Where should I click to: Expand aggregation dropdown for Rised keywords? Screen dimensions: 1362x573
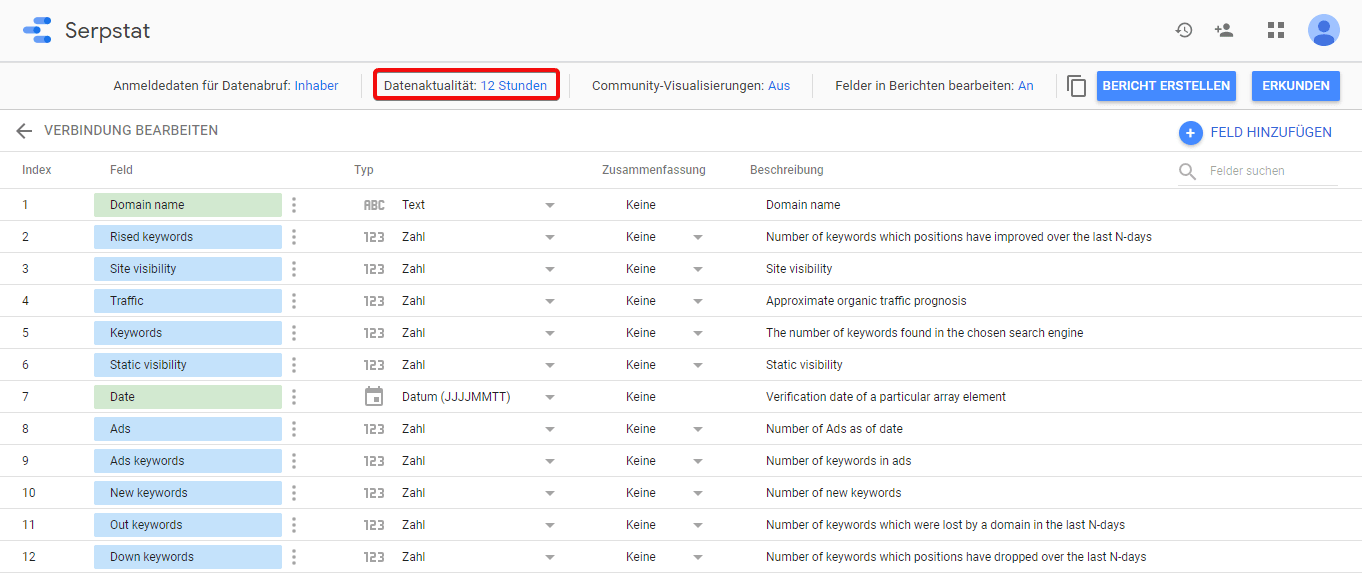click(x=698, y=237)
